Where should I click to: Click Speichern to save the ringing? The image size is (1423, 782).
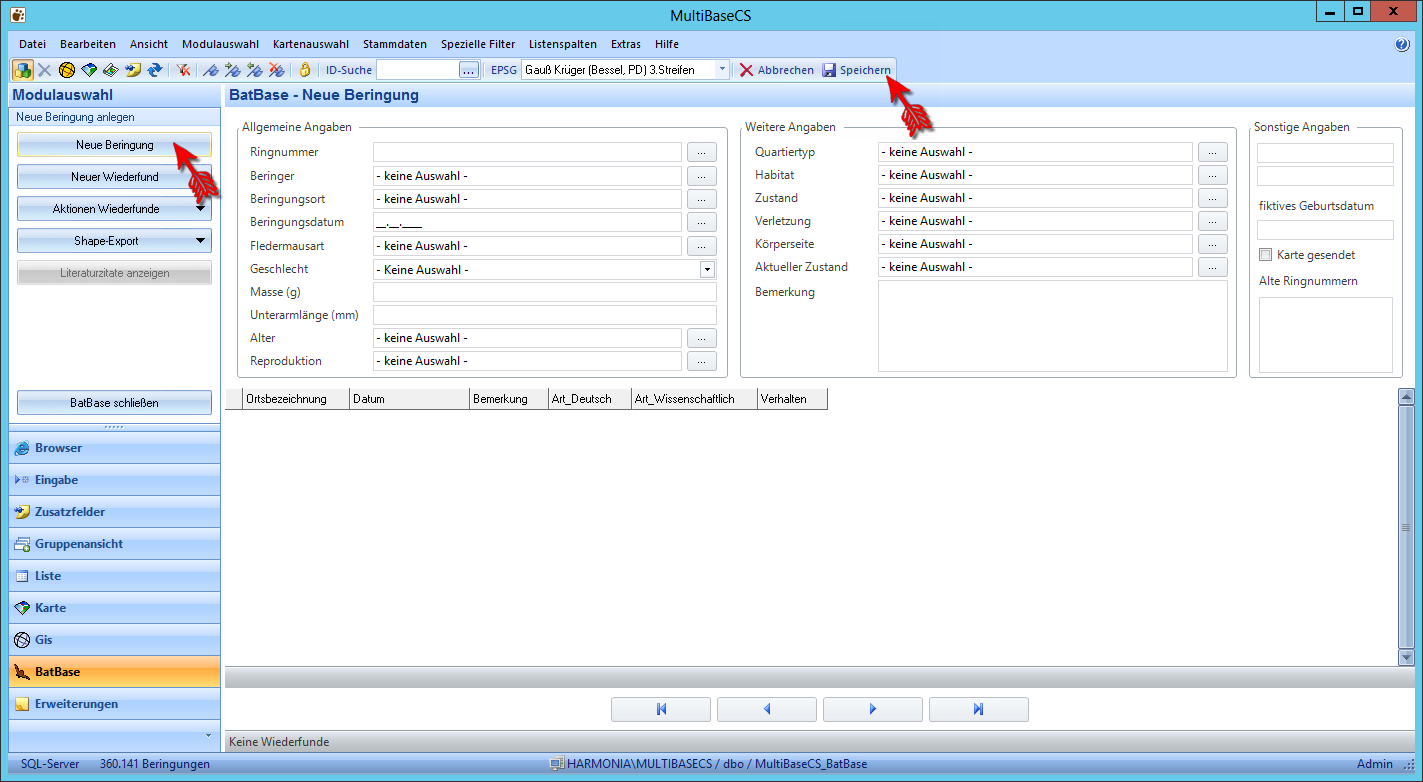(857, 70)
